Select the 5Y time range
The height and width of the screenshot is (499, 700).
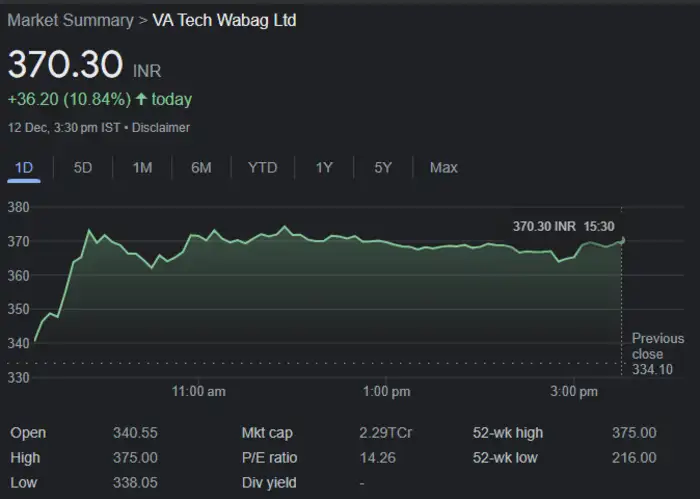tap(383, 168)
